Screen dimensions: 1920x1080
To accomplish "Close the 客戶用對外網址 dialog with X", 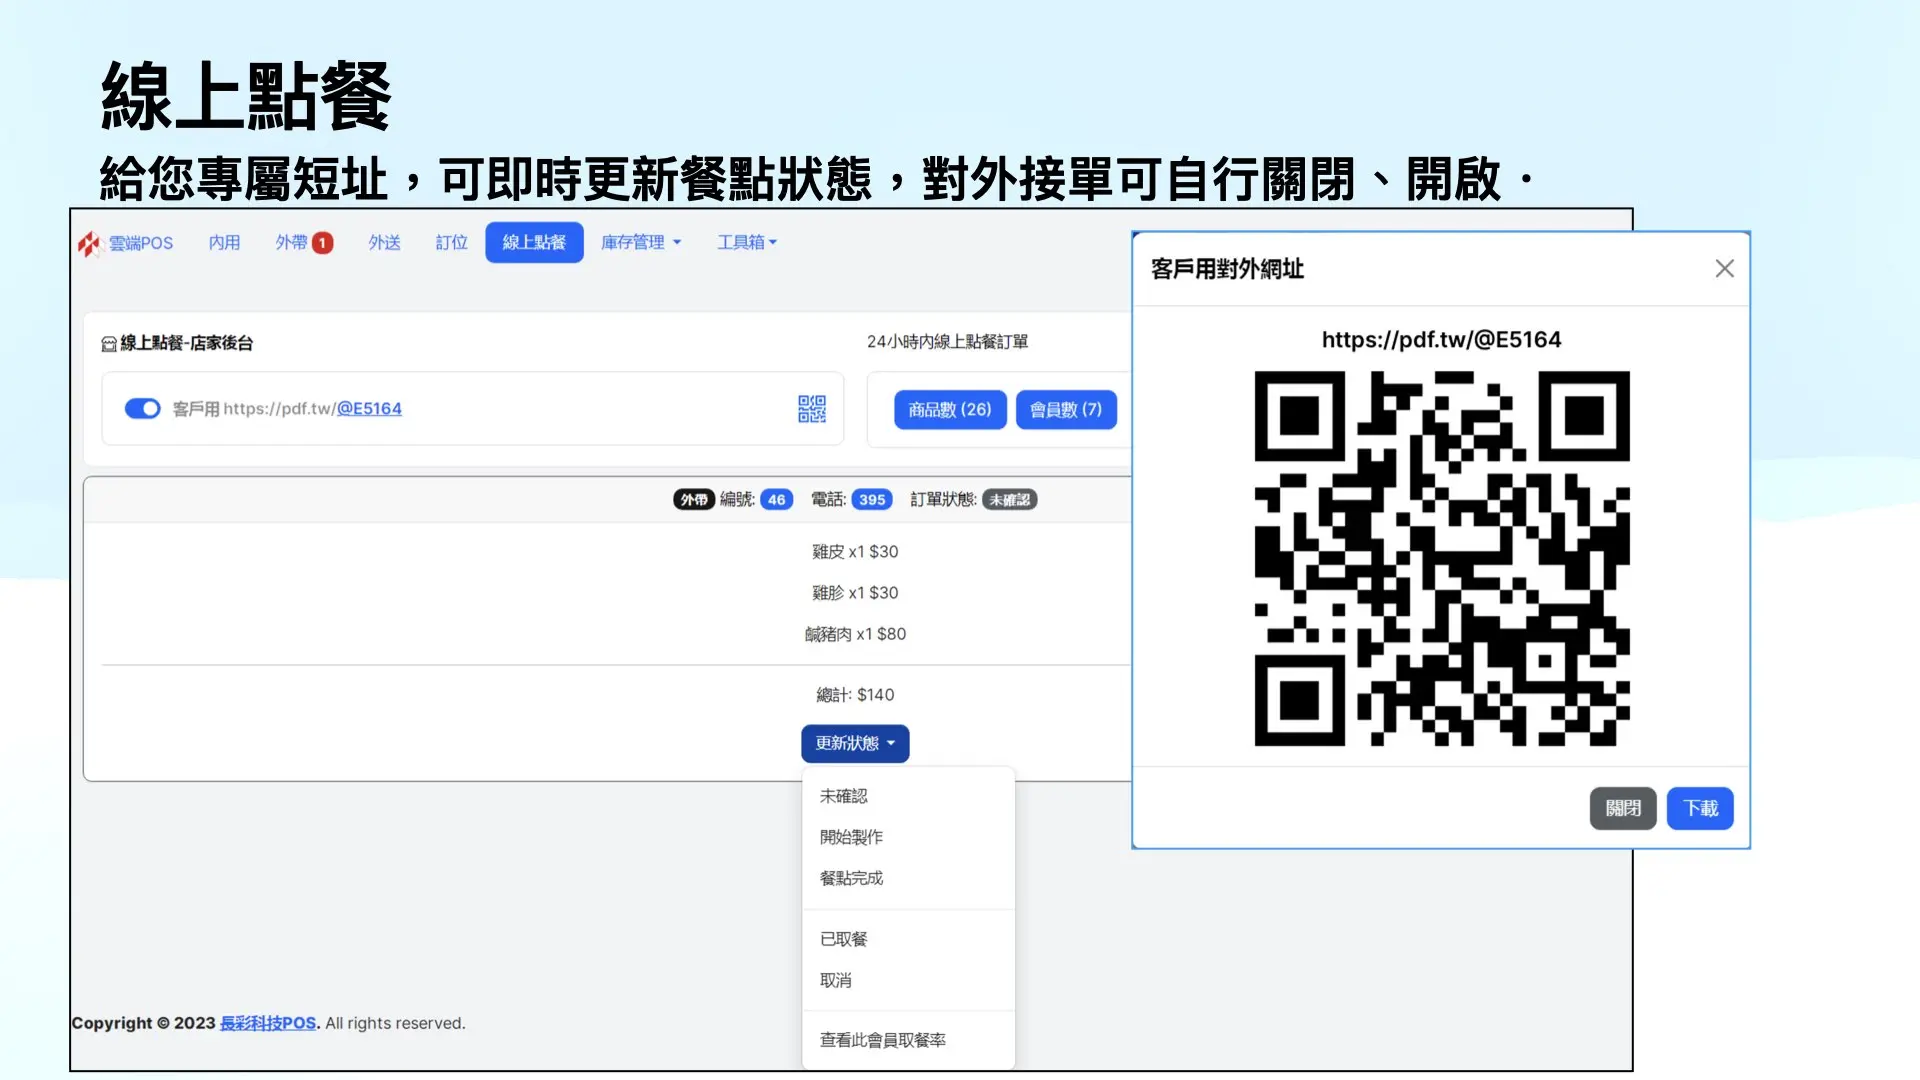I will point(1724,268).
